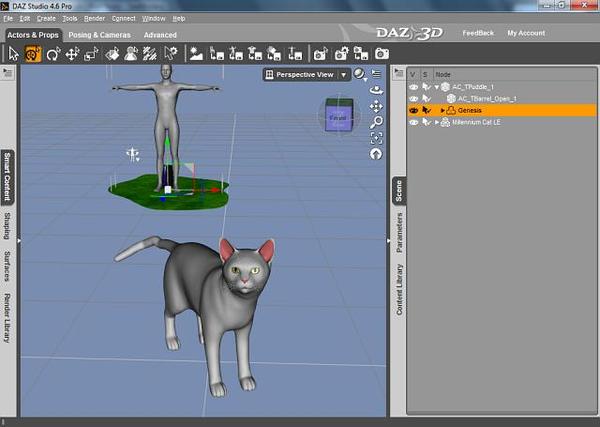Open the Content Library side tab
This screenshot has width=600, height=427.
tap(399, 290)
